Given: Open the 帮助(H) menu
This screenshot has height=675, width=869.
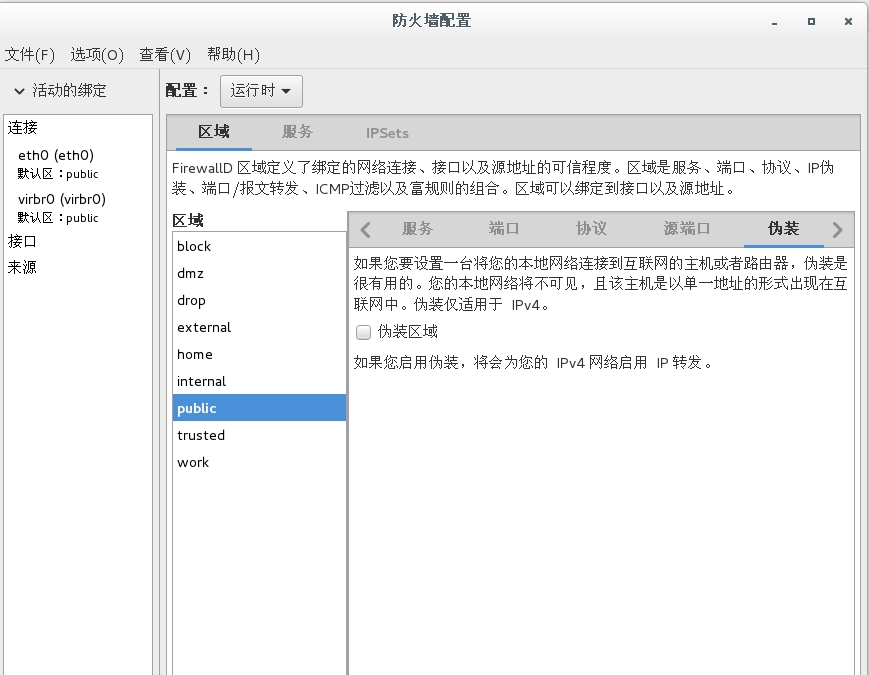Looking at the screenshot, I should pyautogui.click(x=233, y=54).
